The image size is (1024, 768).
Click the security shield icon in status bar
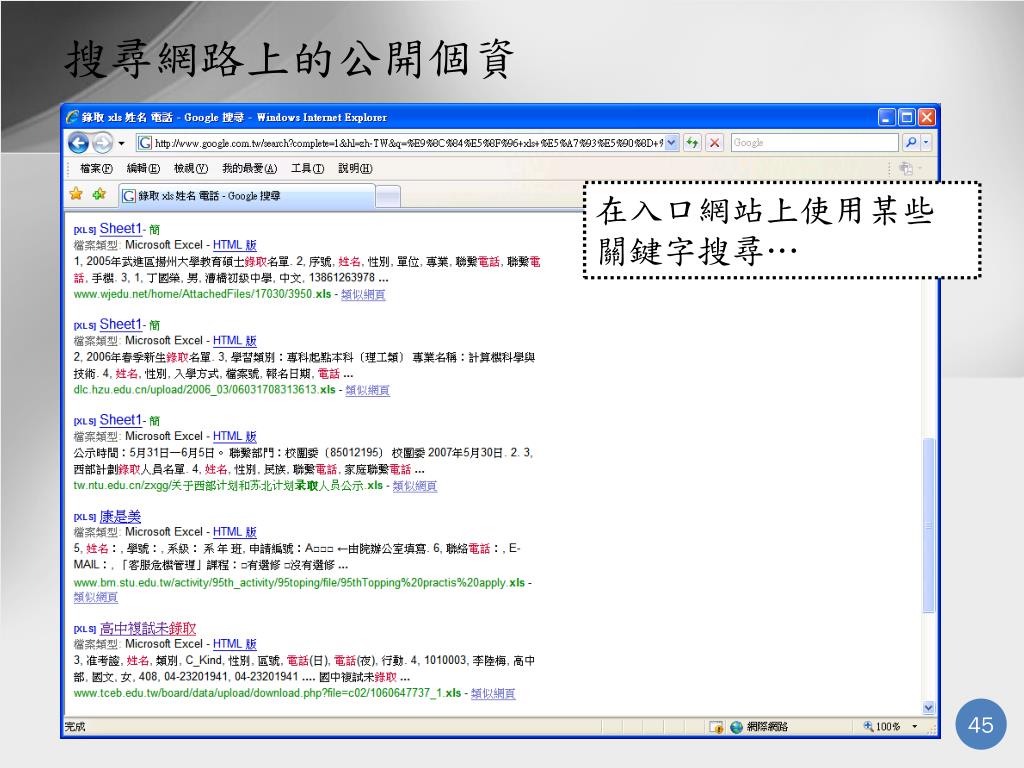click(716, 727)
